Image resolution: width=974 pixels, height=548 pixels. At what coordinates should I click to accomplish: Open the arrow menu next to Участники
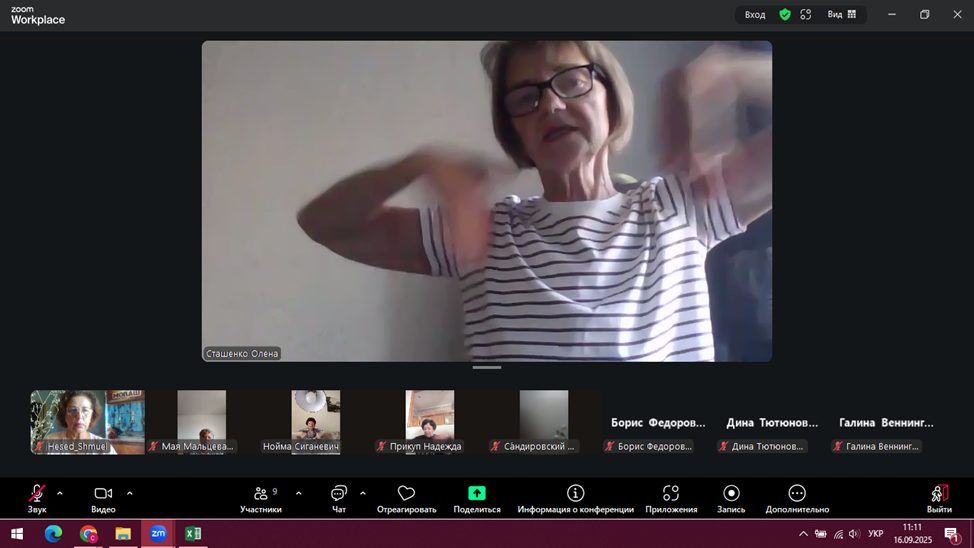tap(299, 493)
